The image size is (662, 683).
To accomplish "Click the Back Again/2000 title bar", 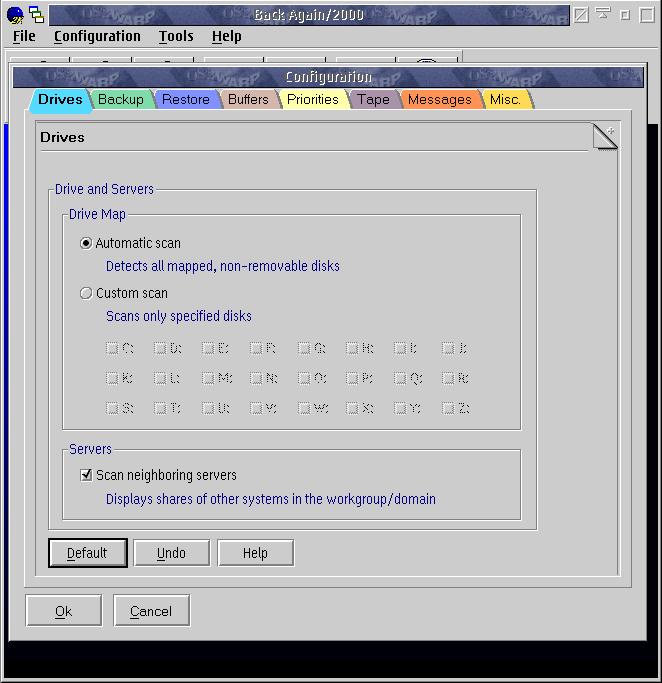I will tap(309, 15).
